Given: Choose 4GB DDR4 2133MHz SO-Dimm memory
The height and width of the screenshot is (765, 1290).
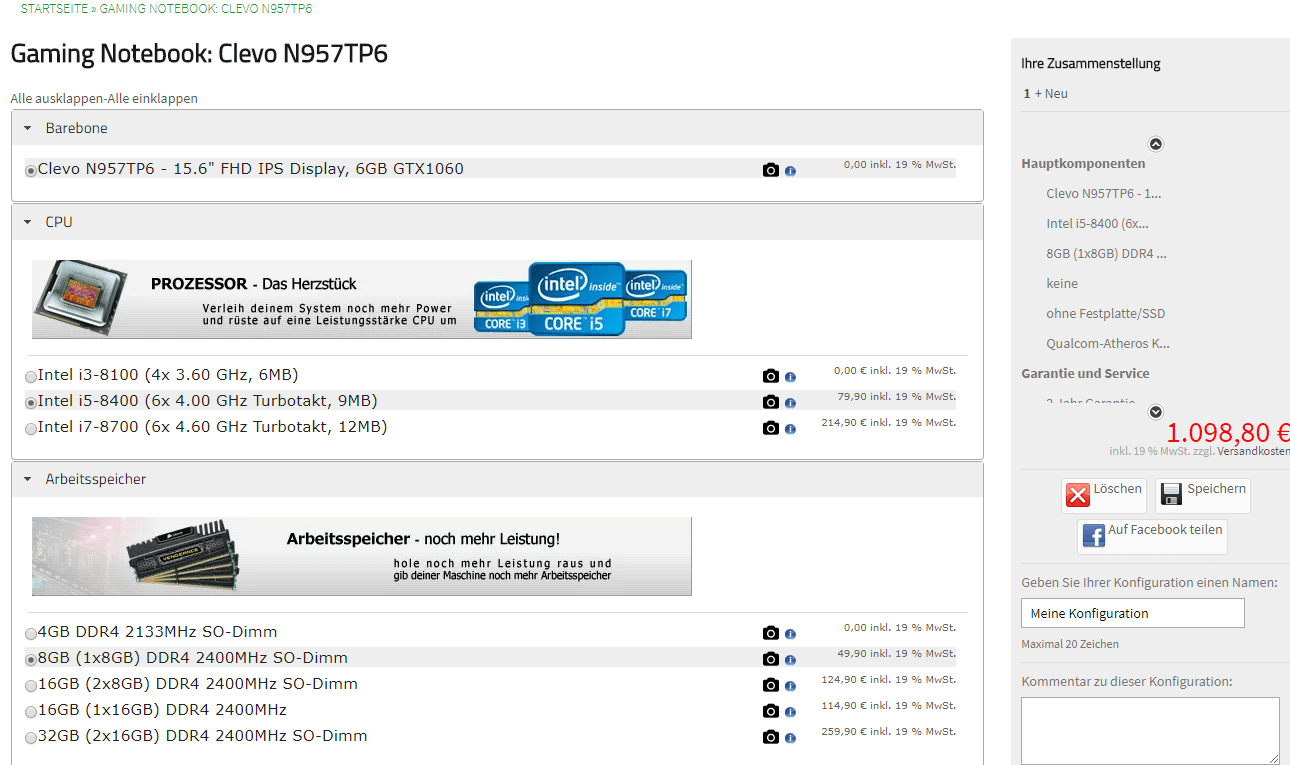Looking at the screenshot, I should pos(31,634).
